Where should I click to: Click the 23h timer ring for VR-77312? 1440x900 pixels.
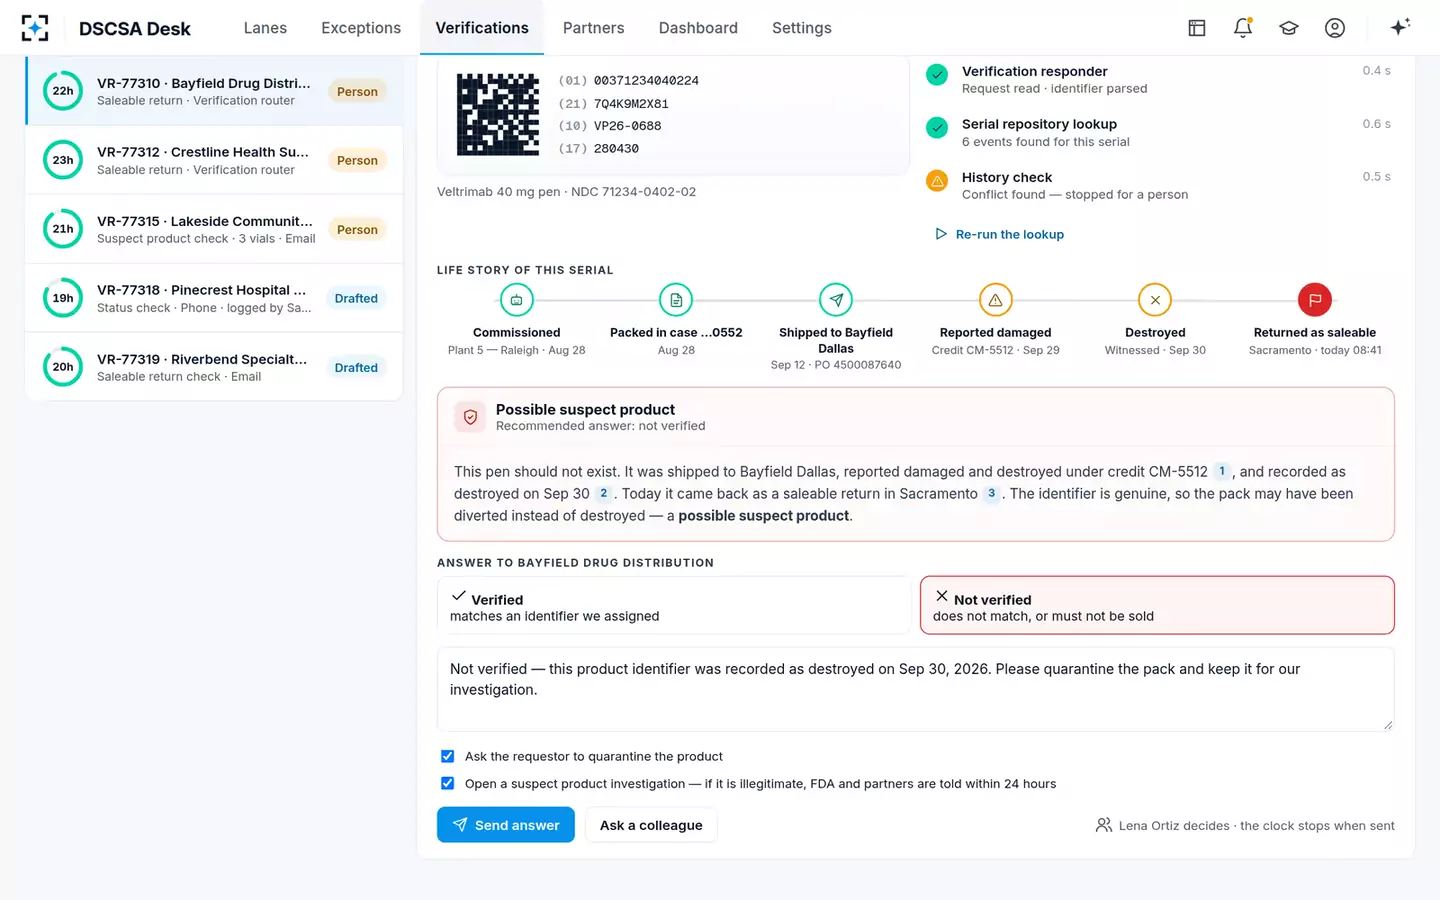tap(63, 160)
